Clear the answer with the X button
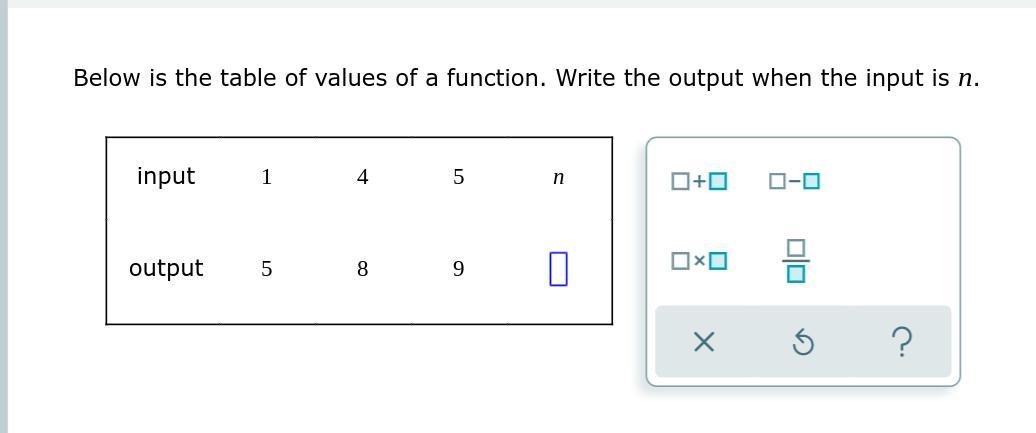 [704, 342]
